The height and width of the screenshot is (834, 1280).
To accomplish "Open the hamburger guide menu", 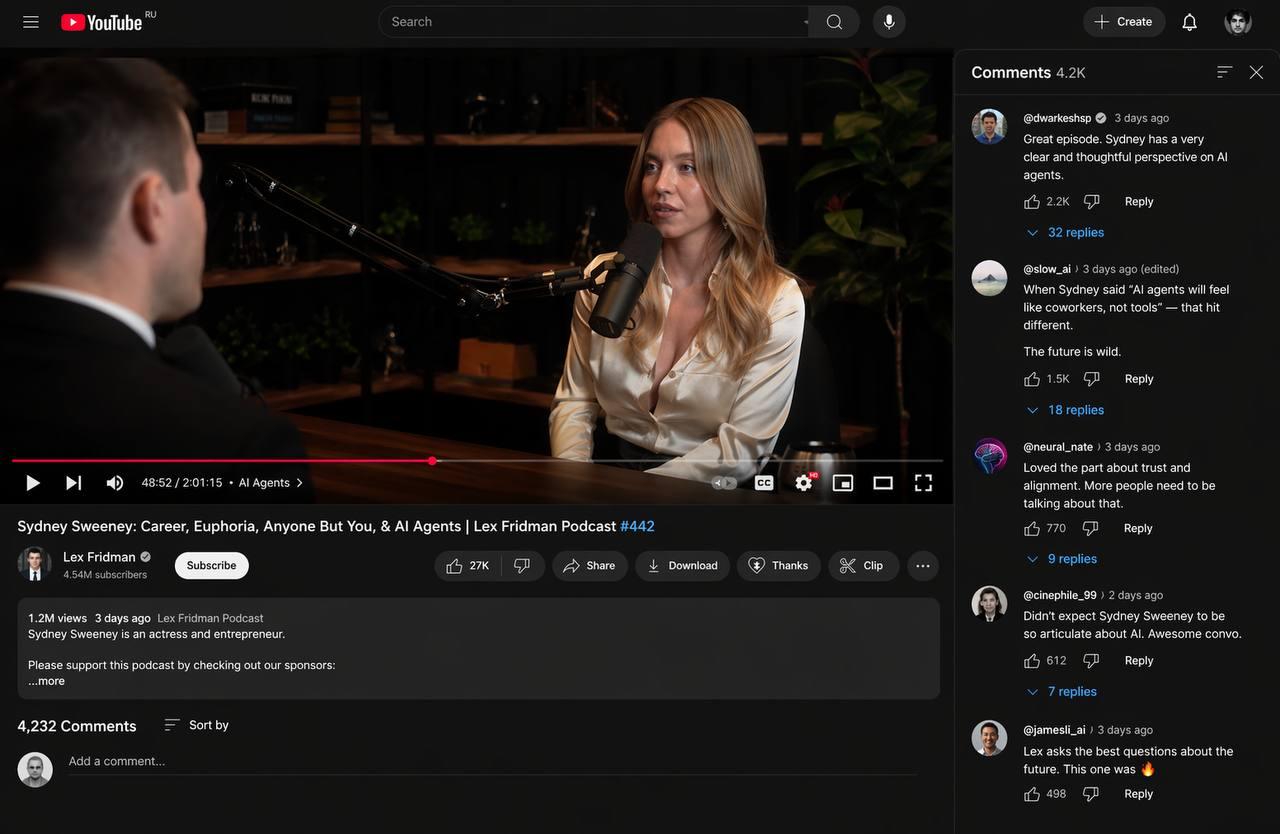I will pos(31,22).
